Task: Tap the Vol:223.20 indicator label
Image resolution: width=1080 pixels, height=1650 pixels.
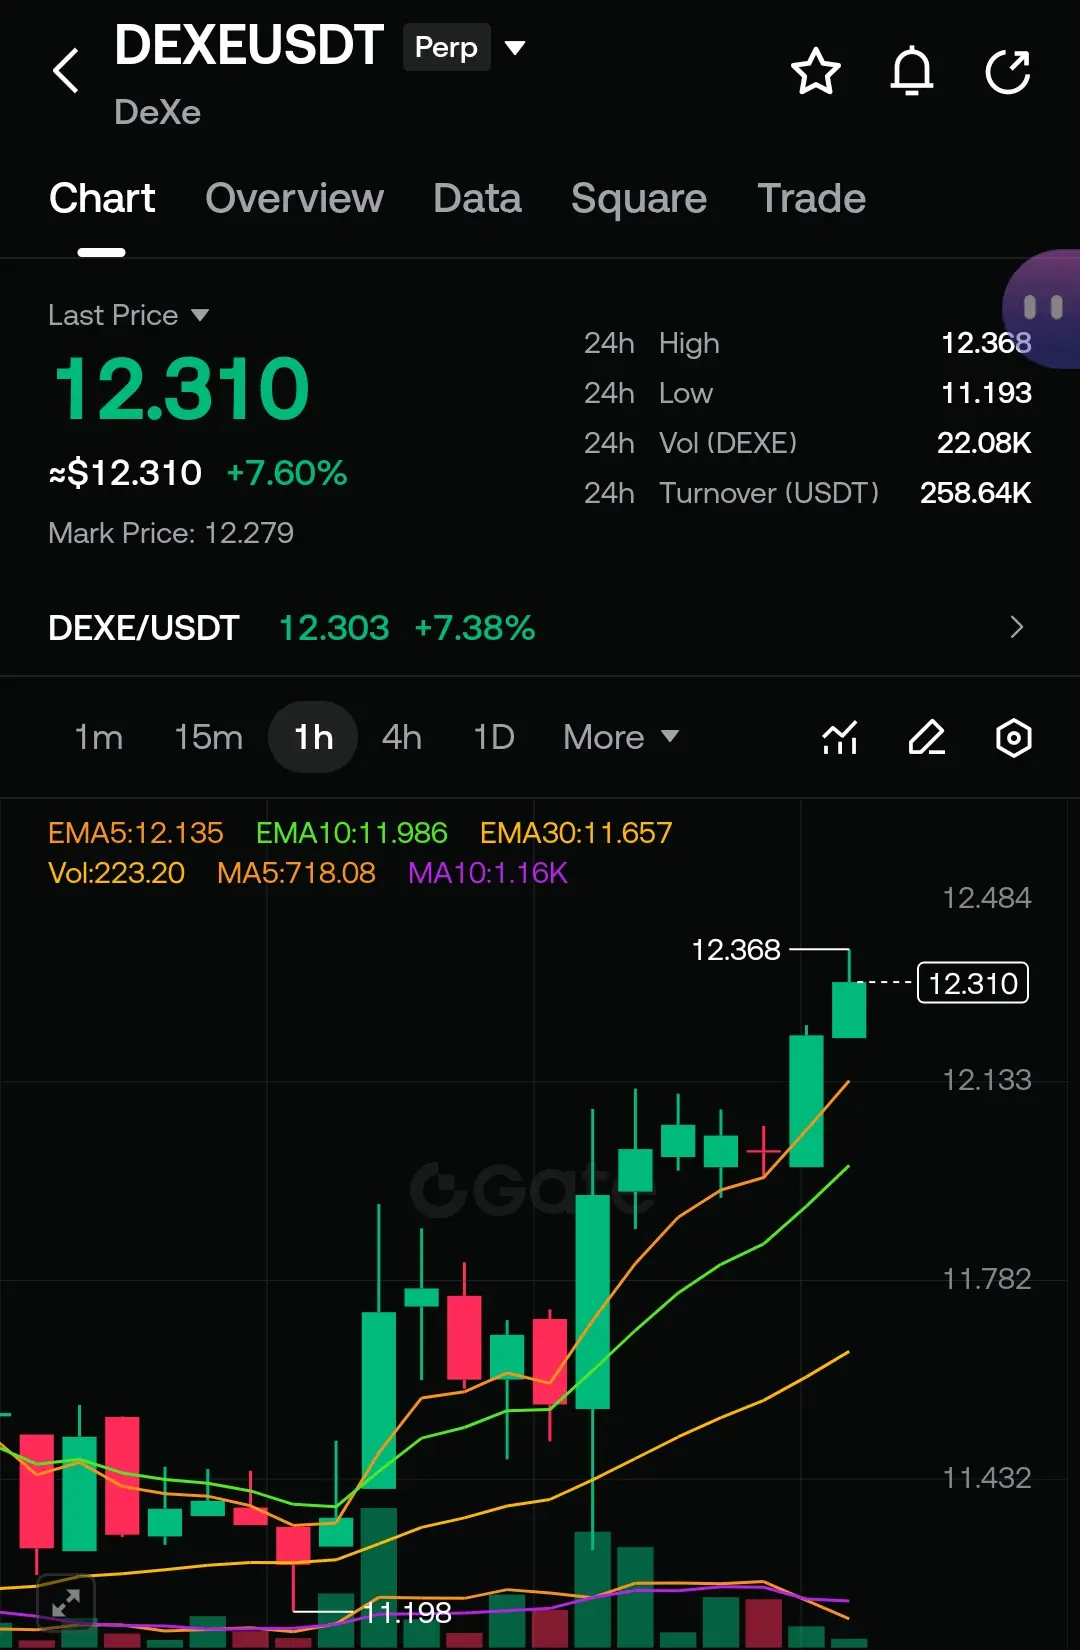Action: (x=117, y=873)
